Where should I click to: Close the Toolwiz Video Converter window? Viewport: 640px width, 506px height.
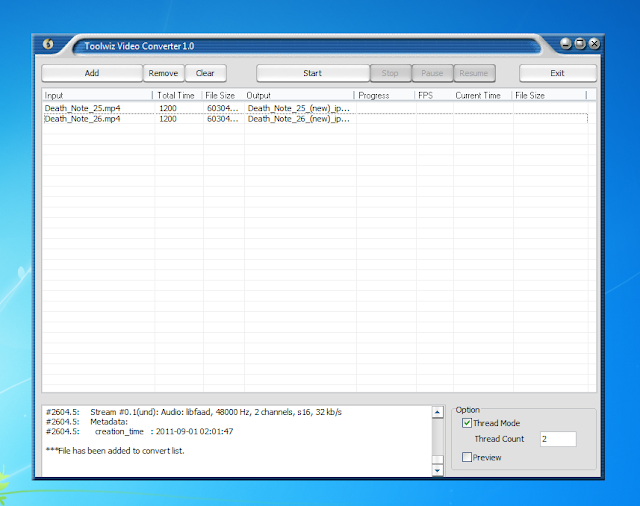coord(594,43)
